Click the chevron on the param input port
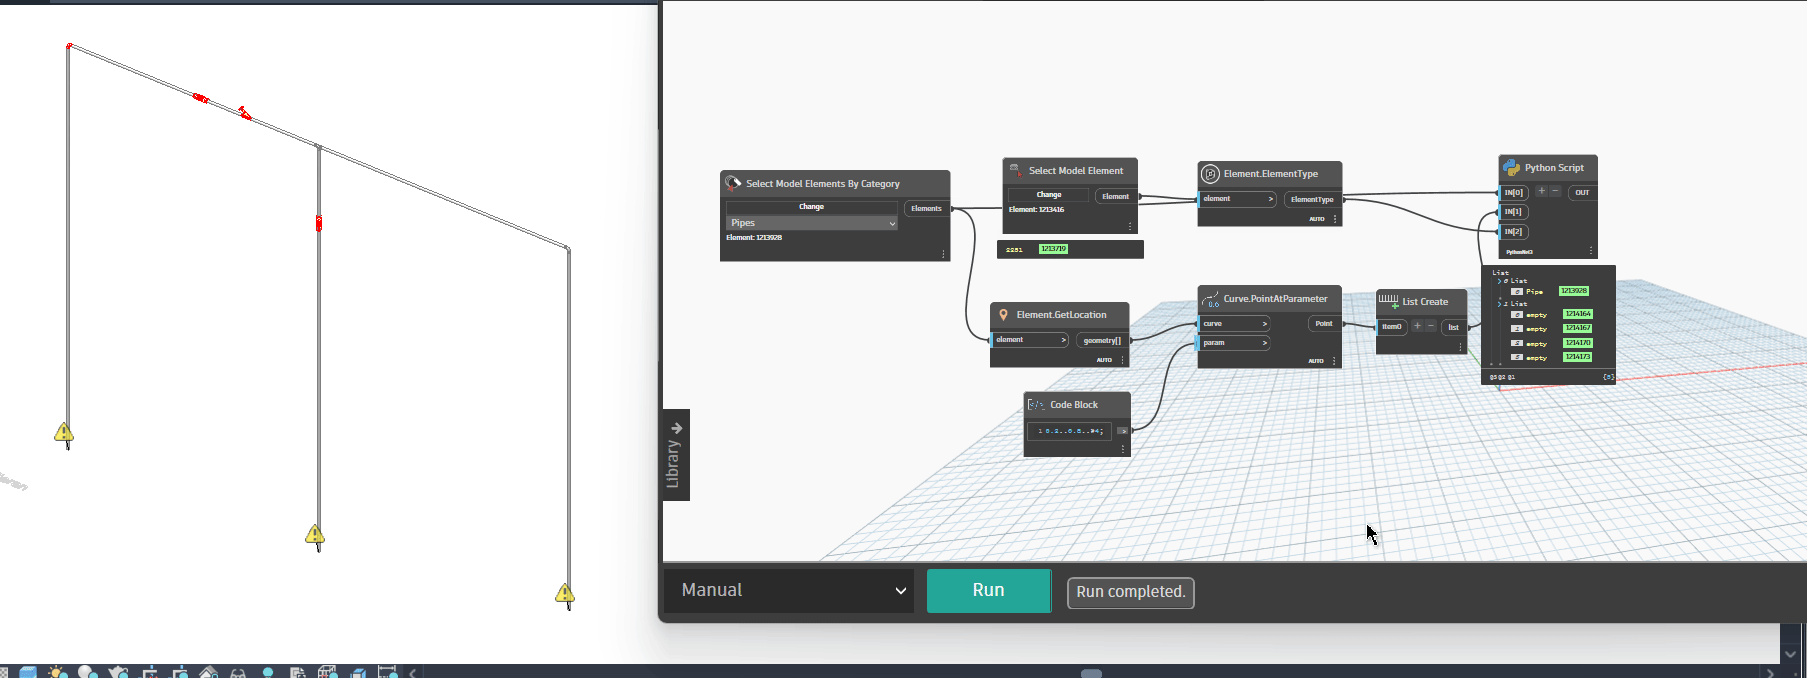This screenshot has height=678, width=1807. point(1264,343)
